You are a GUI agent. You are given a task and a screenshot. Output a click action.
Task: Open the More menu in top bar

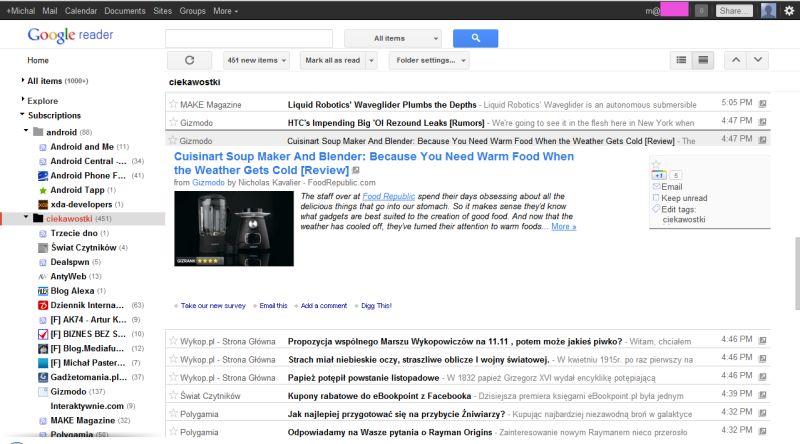click(225, 11)
